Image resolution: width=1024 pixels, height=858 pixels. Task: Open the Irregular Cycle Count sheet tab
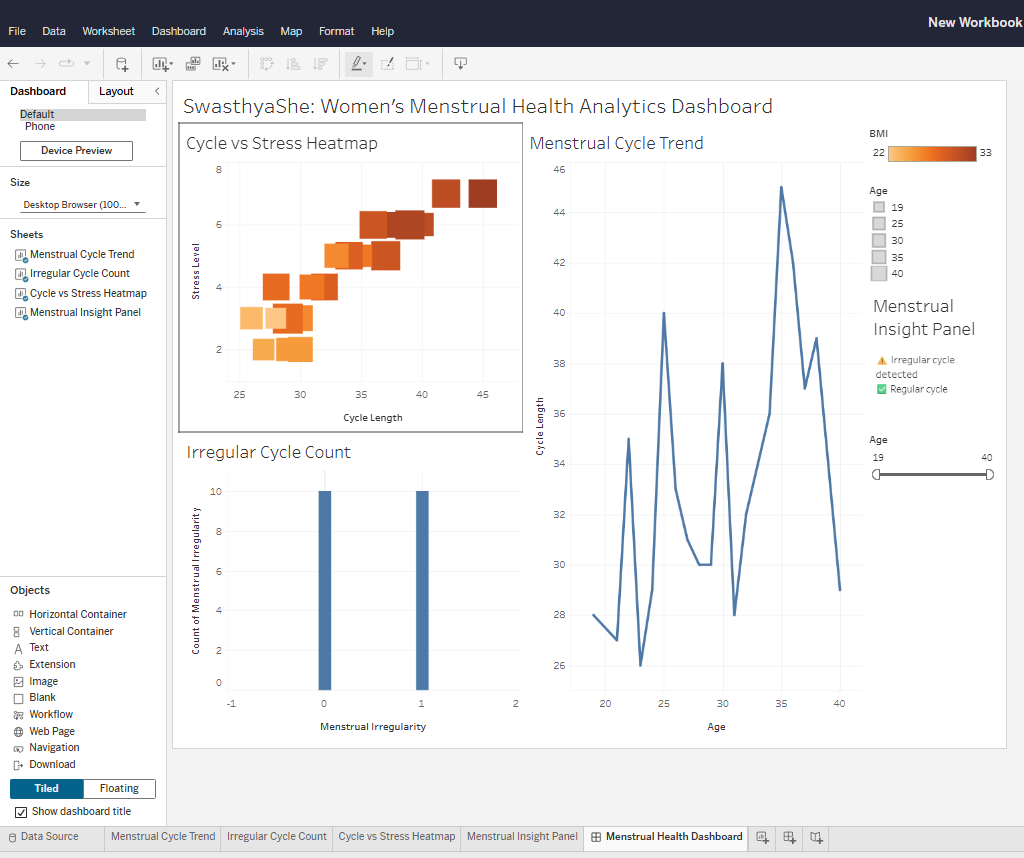276,837
